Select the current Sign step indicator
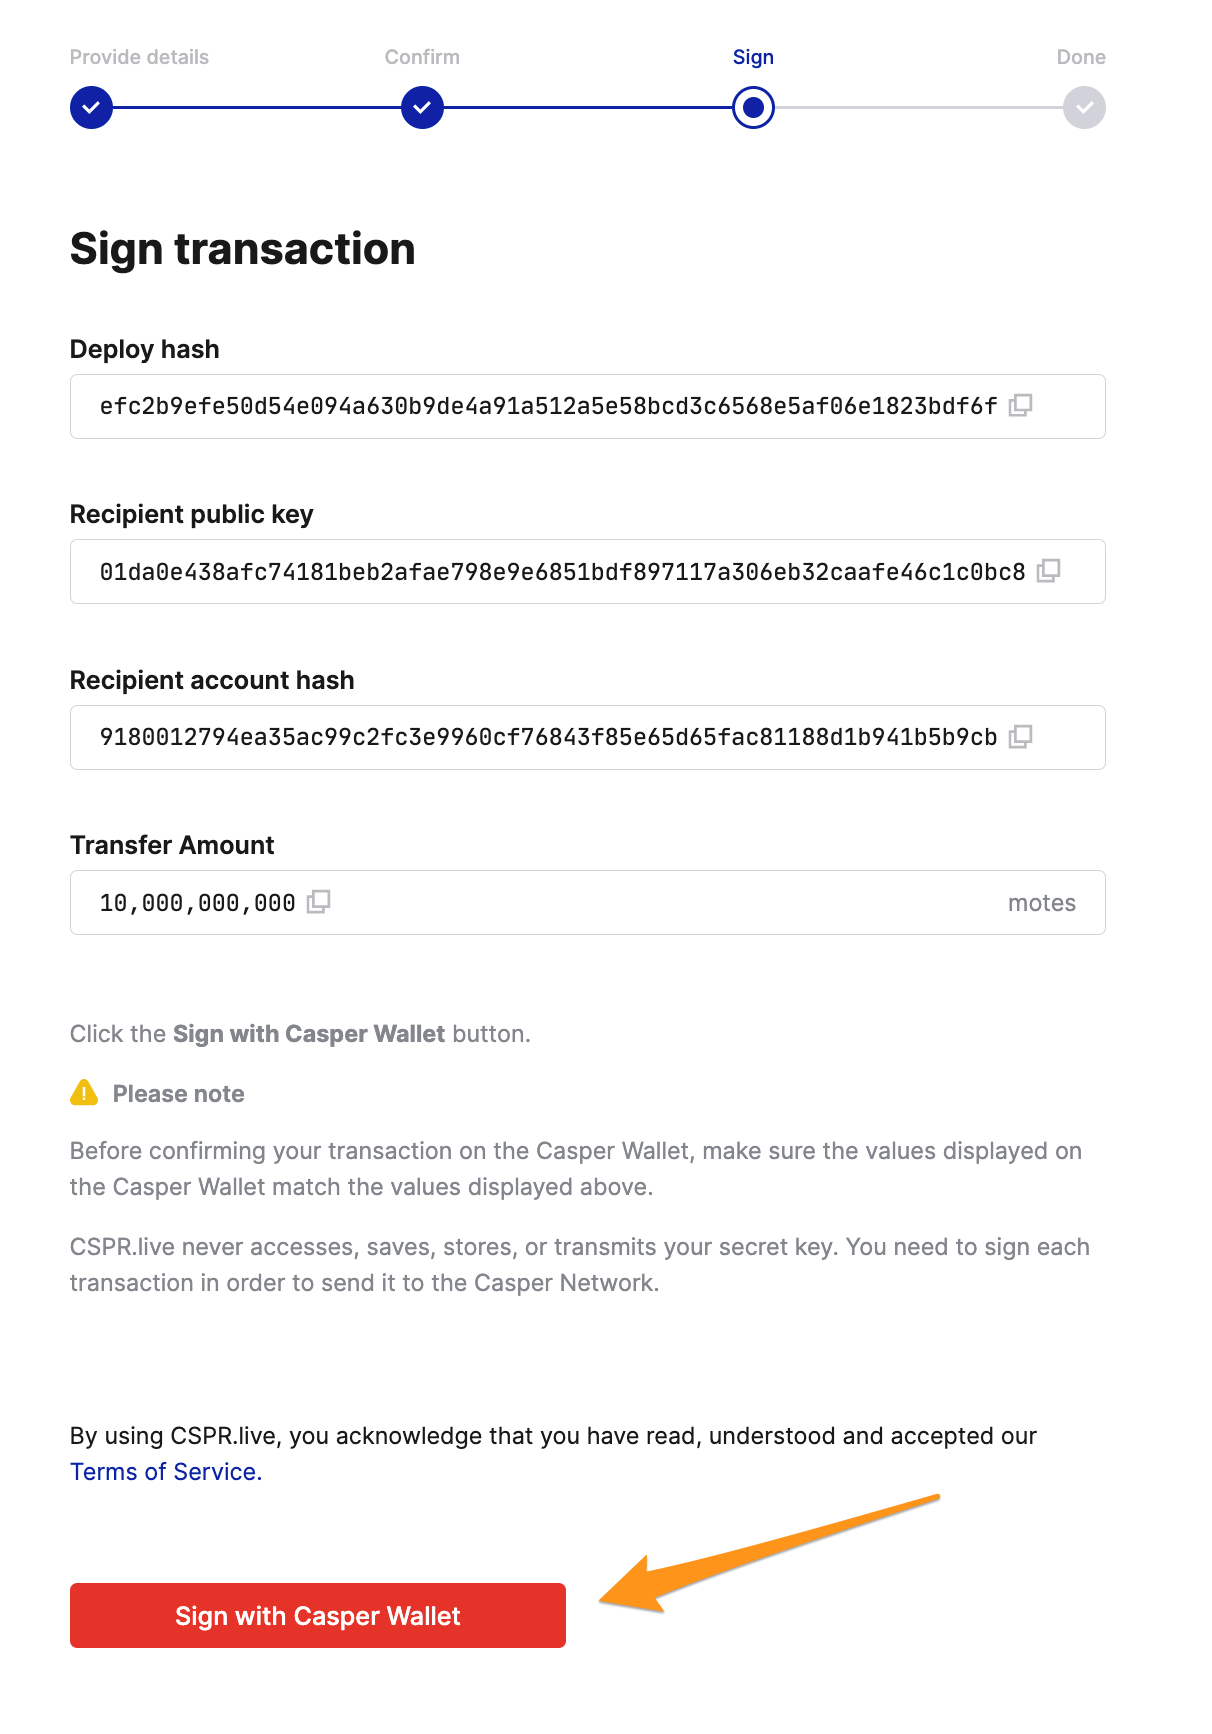 click(x=753, y=107)
